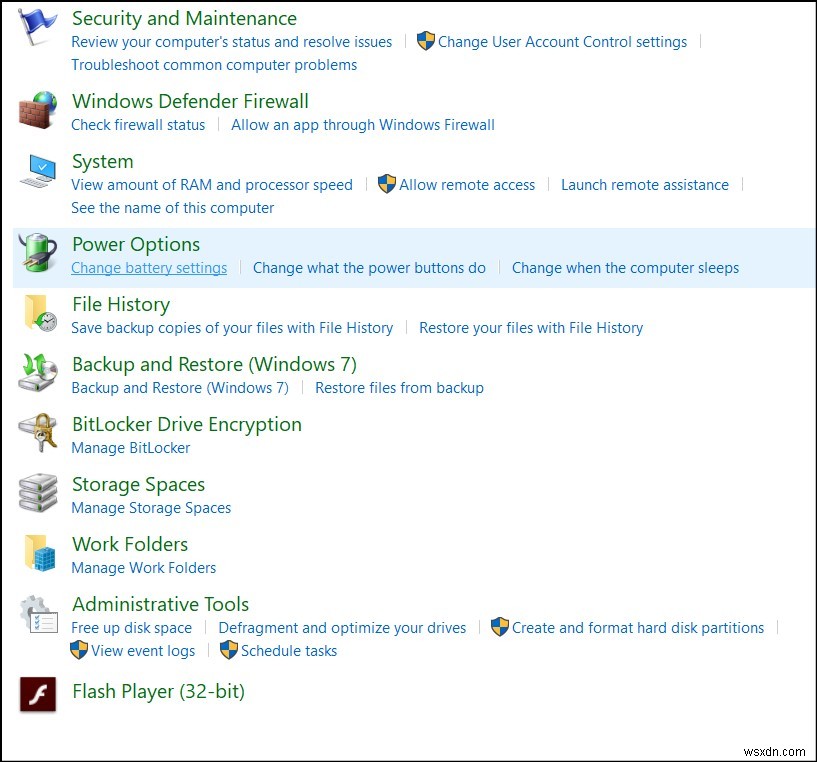This screenshot has height=762, width=817.
Task: Open the Work Folders heading
Action: tap(130, 544)
